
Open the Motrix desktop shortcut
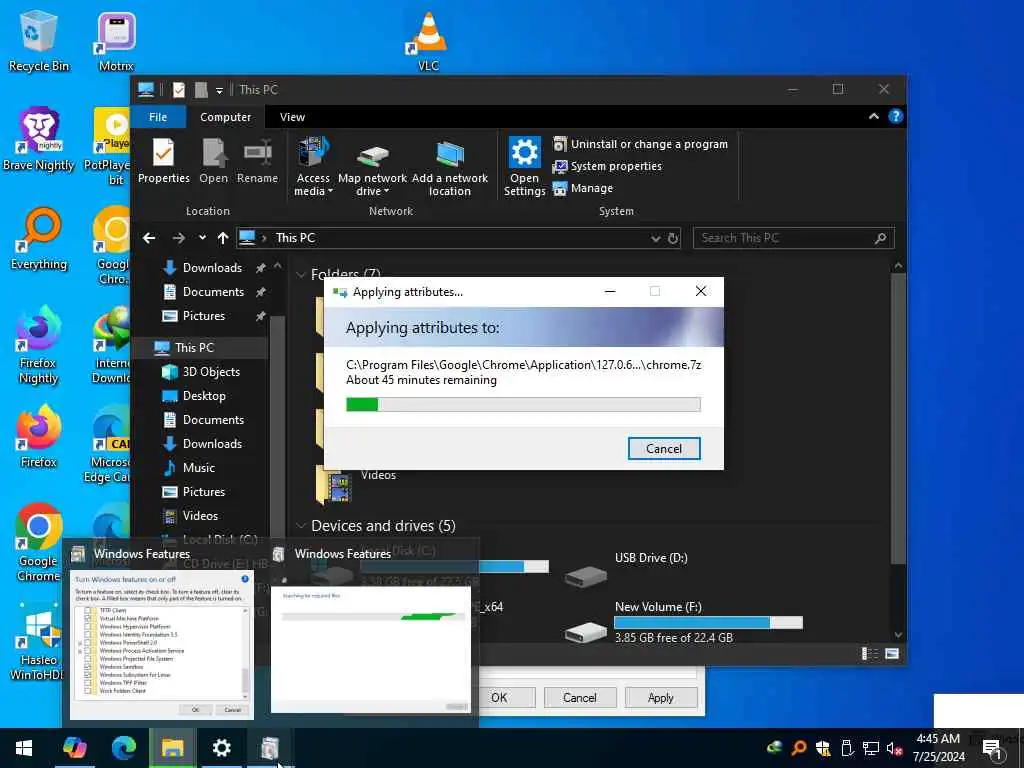click(x=116, y=40)
